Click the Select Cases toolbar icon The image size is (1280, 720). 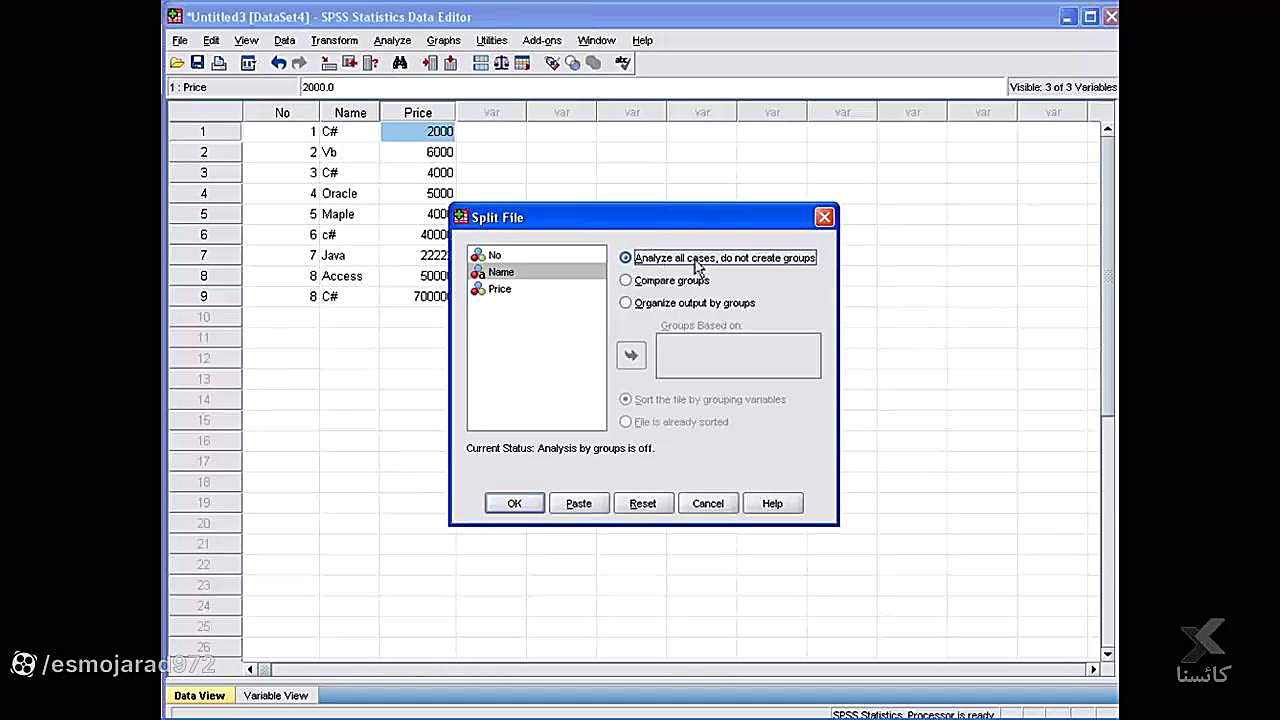(x=521, y=63)
